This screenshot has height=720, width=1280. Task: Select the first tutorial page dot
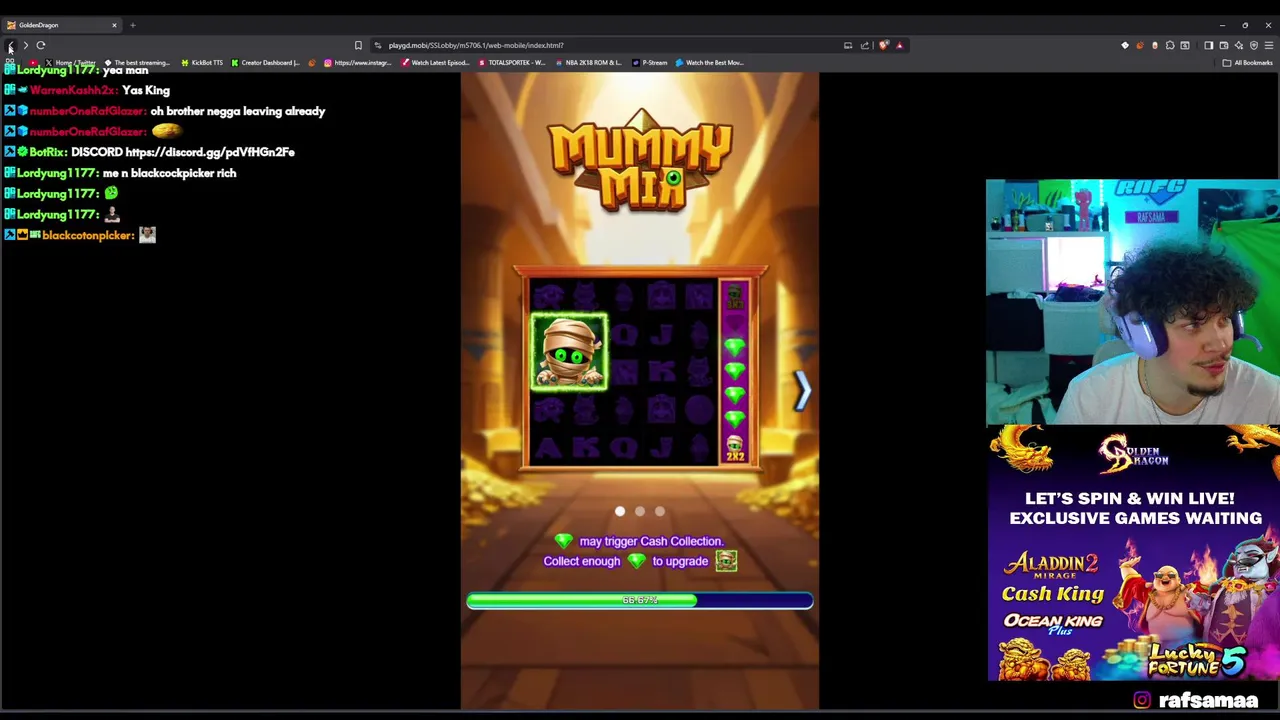(x=620, y=511)
